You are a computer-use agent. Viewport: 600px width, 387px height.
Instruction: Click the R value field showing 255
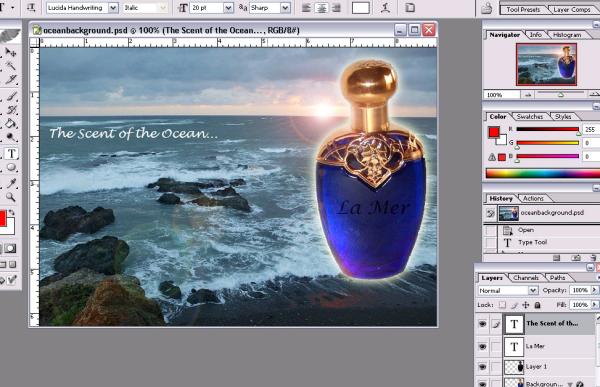[590, 129]
